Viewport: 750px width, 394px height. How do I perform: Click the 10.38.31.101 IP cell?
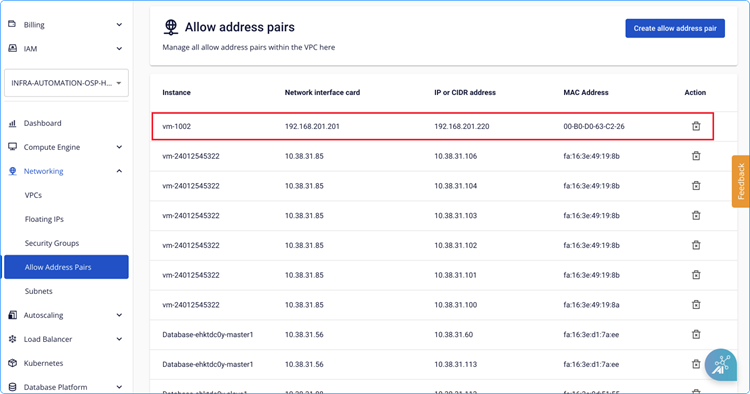pyautogui.click(x=455, y=274)
